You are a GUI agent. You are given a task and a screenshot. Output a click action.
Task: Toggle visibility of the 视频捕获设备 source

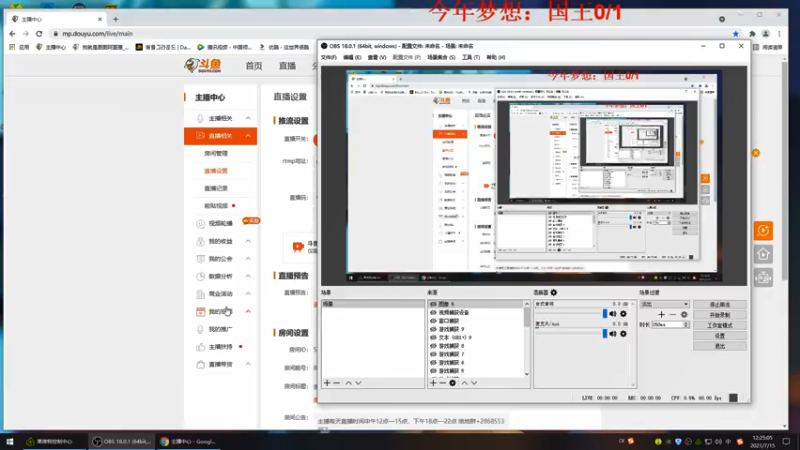pos(433,312)
